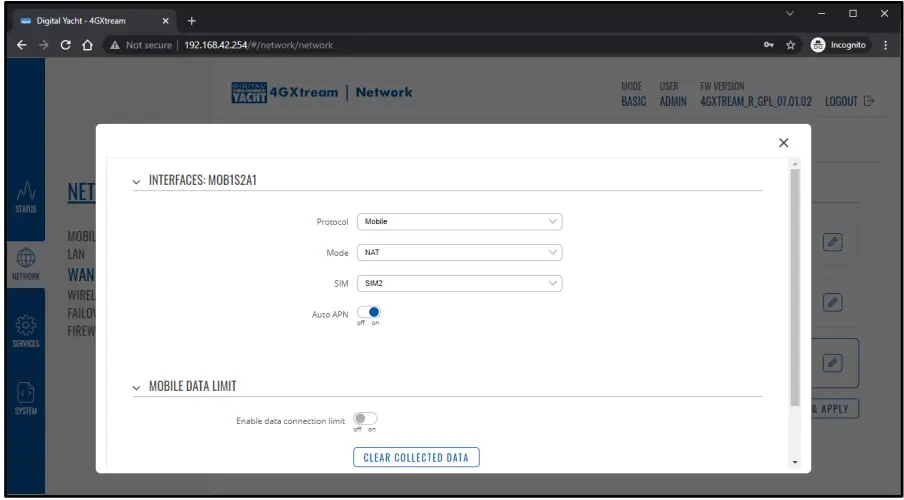Image resolution: width=904 pixels, height=500 pixels.
Task: Click the browser back arrow
Action: tap(19, 45)
